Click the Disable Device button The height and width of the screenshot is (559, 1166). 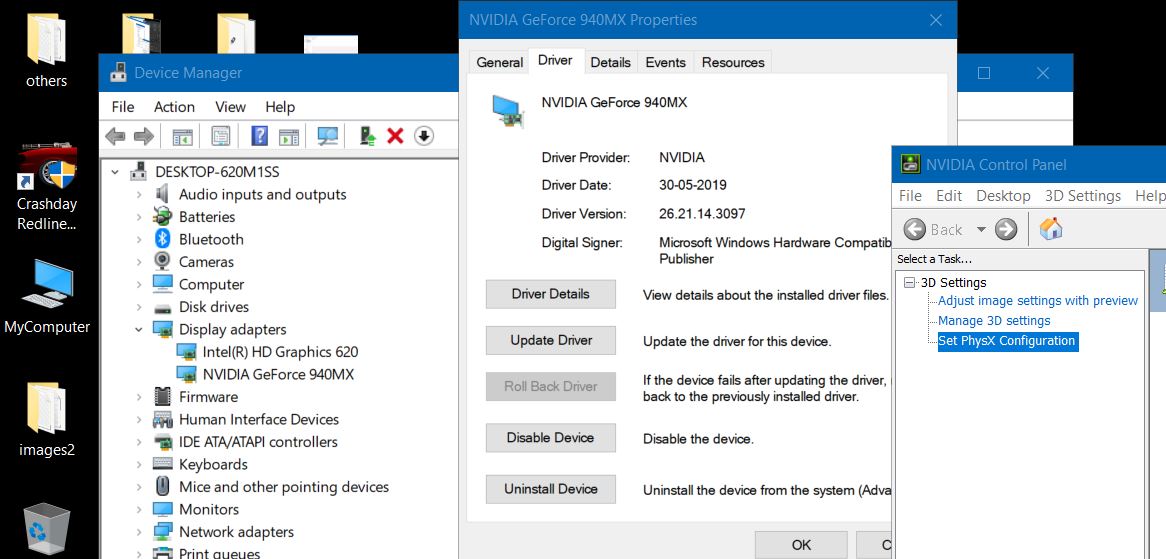tap(550, 438)
